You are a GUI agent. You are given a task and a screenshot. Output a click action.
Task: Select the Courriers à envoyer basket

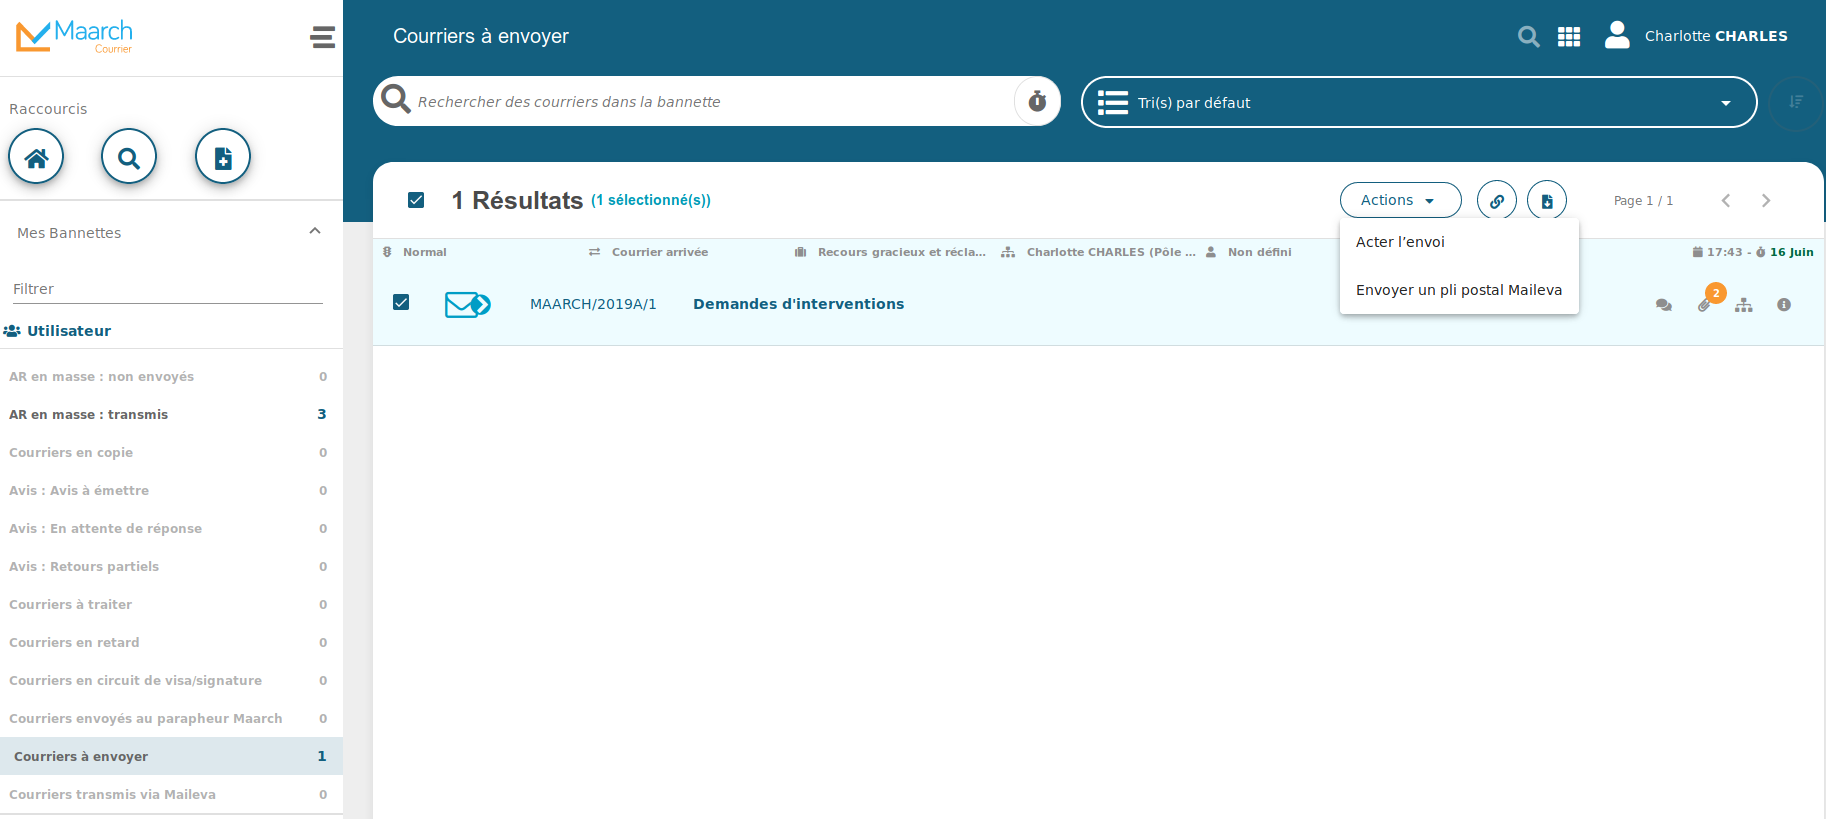[171, 757]
